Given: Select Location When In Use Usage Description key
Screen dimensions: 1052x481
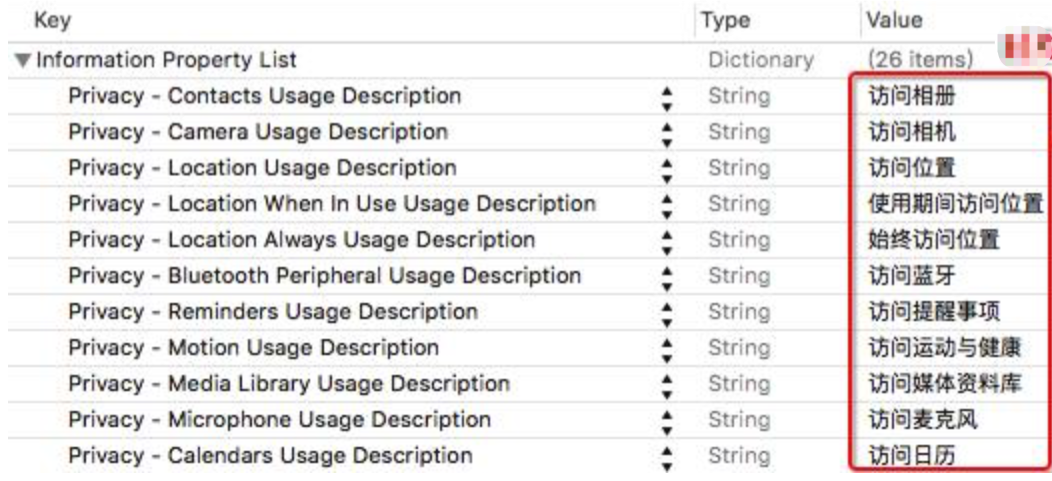Looking at the screenshot, I should (331, 205).
